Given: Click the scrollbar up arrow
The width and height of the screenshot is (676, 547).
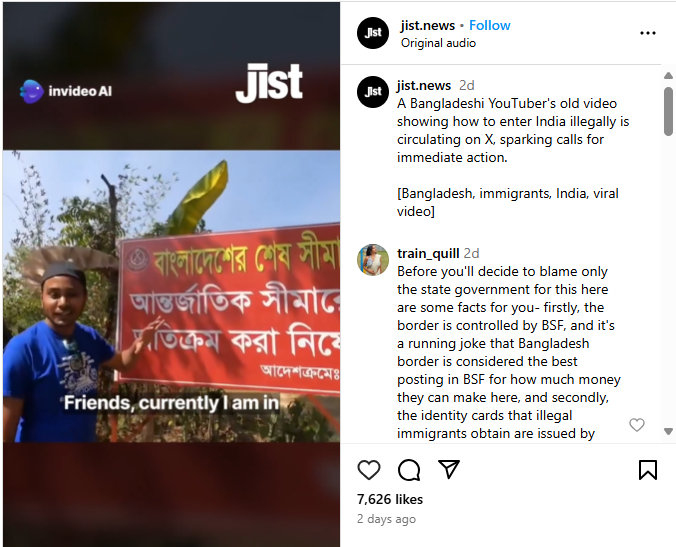Looking at the screenshot, I should (668, 76).
